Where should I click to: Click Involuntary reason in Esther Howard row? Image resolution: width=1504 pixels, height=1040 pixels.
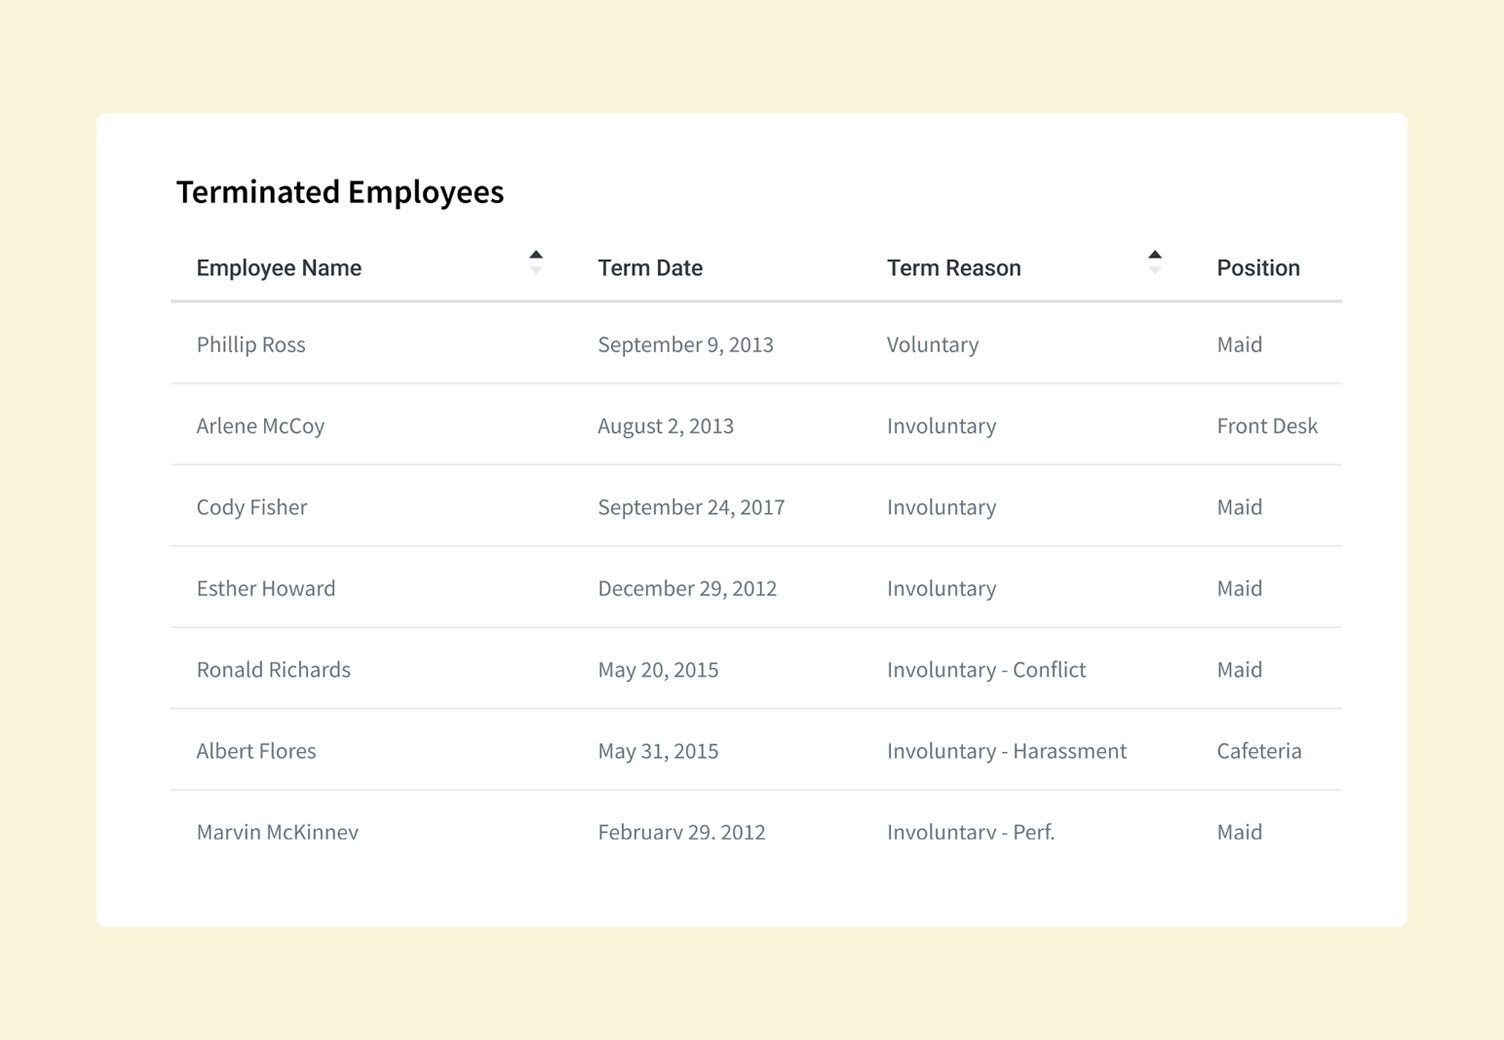click(942, 588)
